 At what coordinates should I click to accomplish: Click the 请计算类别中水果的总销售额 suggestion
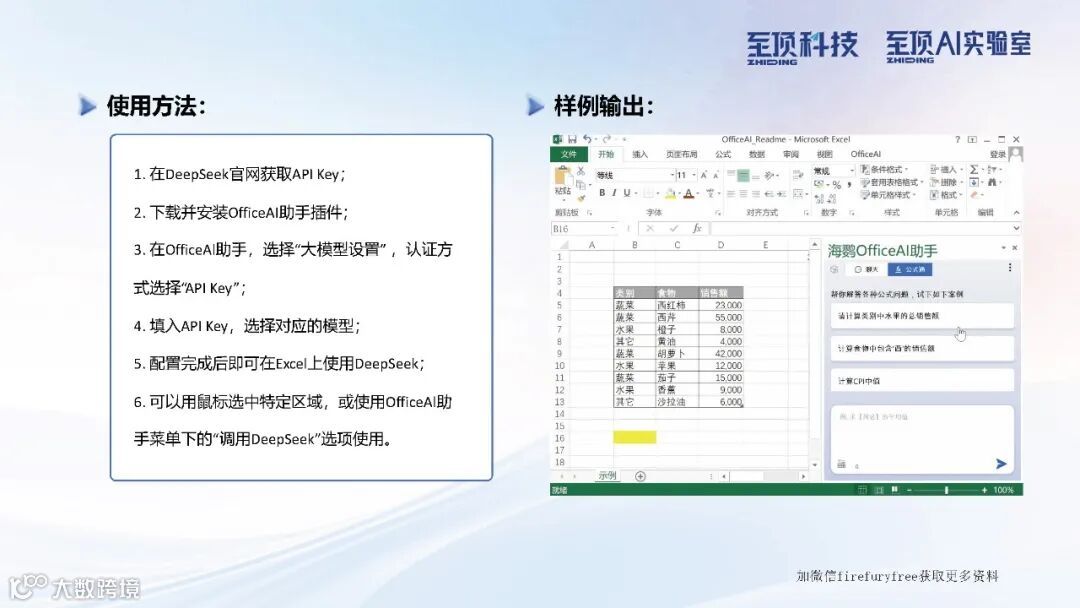(x=922, y=316)
